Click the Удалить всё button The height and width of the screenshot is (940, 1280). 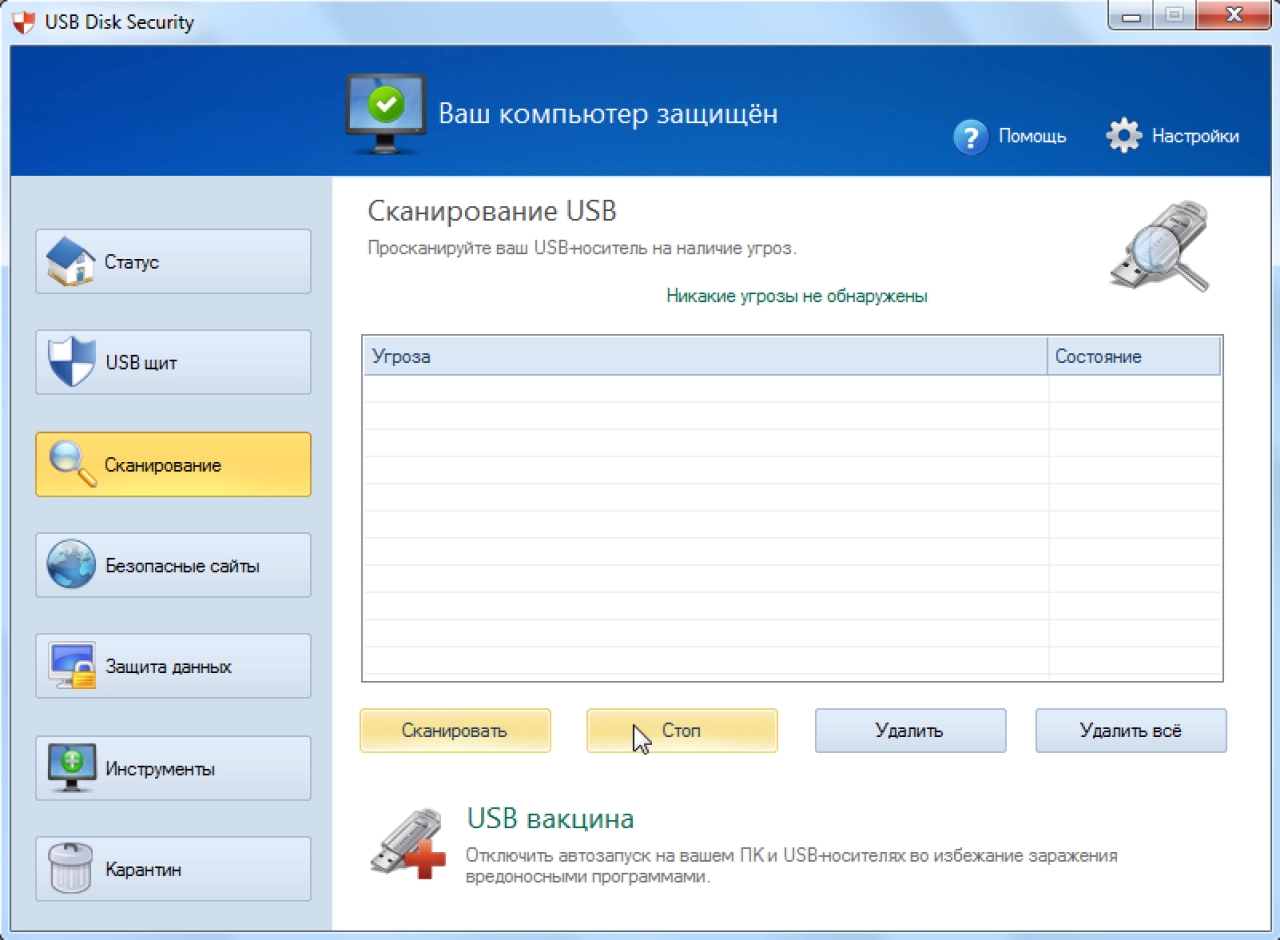(x=1131, y=730)
